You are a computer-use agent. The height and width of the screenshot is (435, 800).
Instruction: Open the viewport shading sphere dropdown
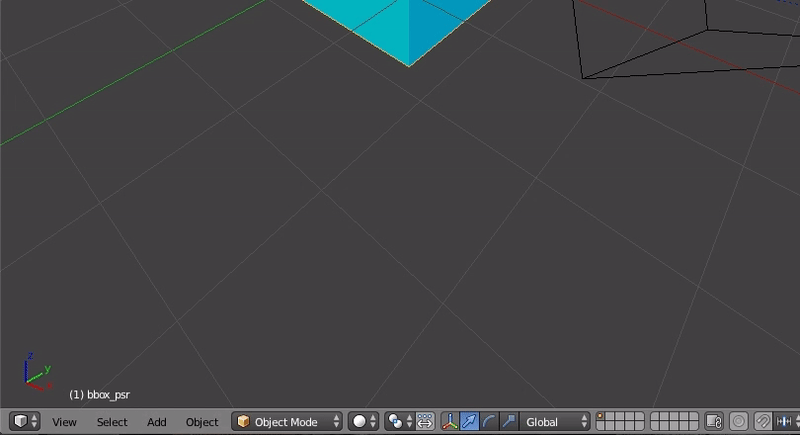[364, 422]
